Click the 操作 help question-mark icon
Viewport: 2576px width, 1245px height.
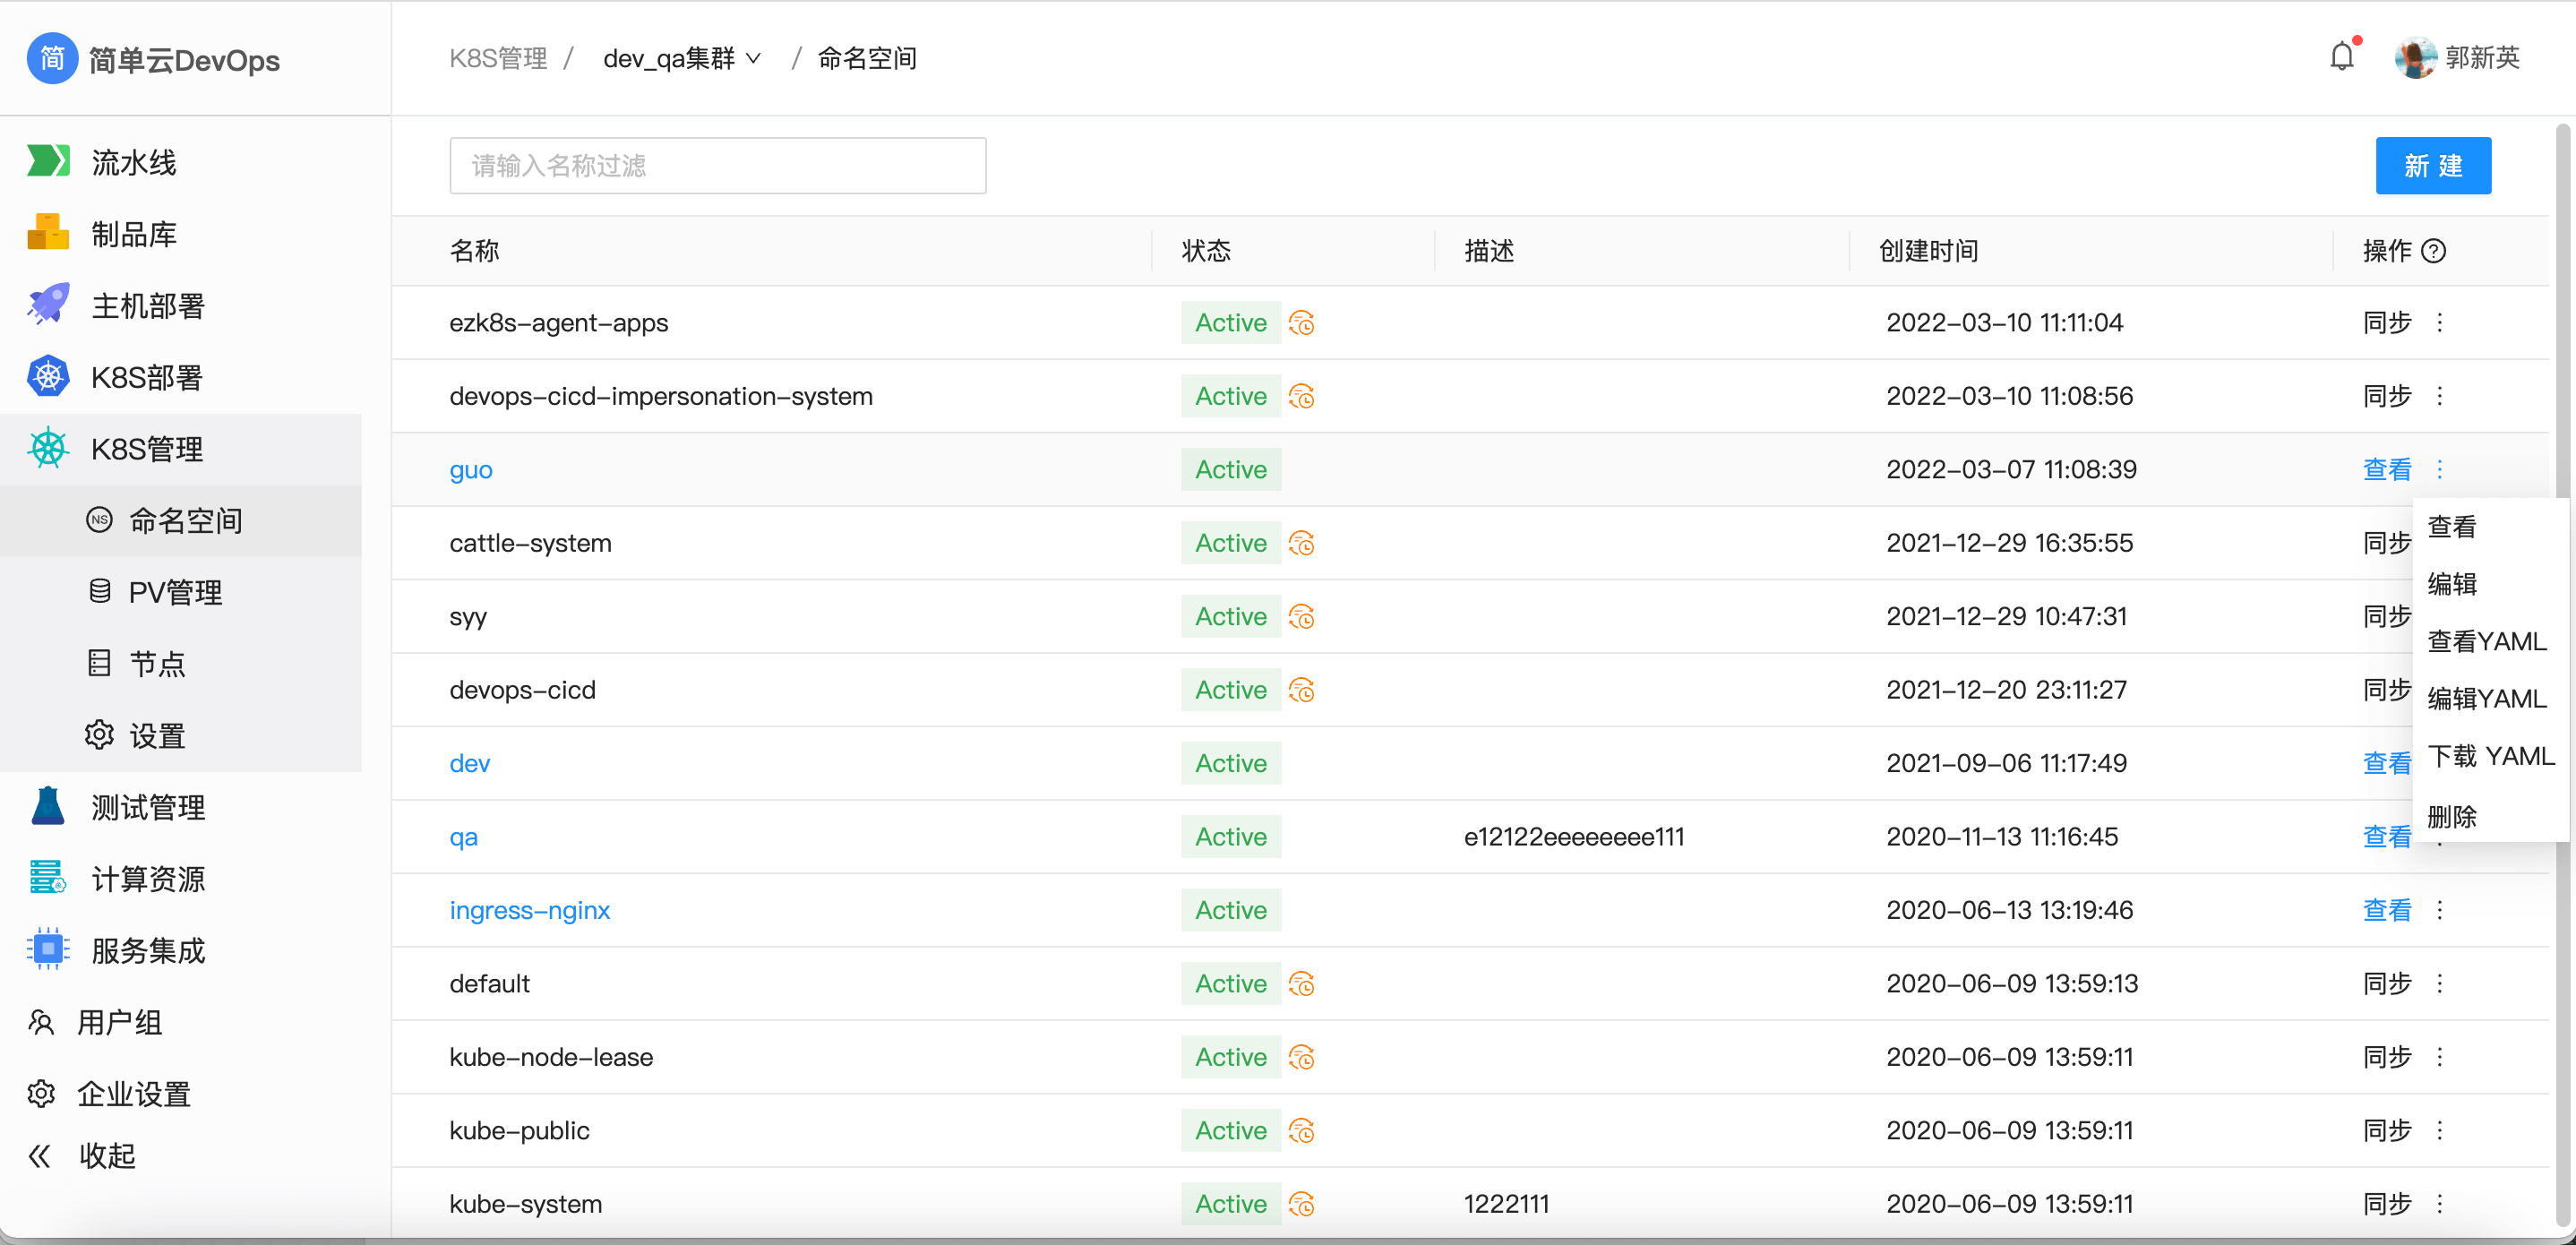(x=2434, y=251)
